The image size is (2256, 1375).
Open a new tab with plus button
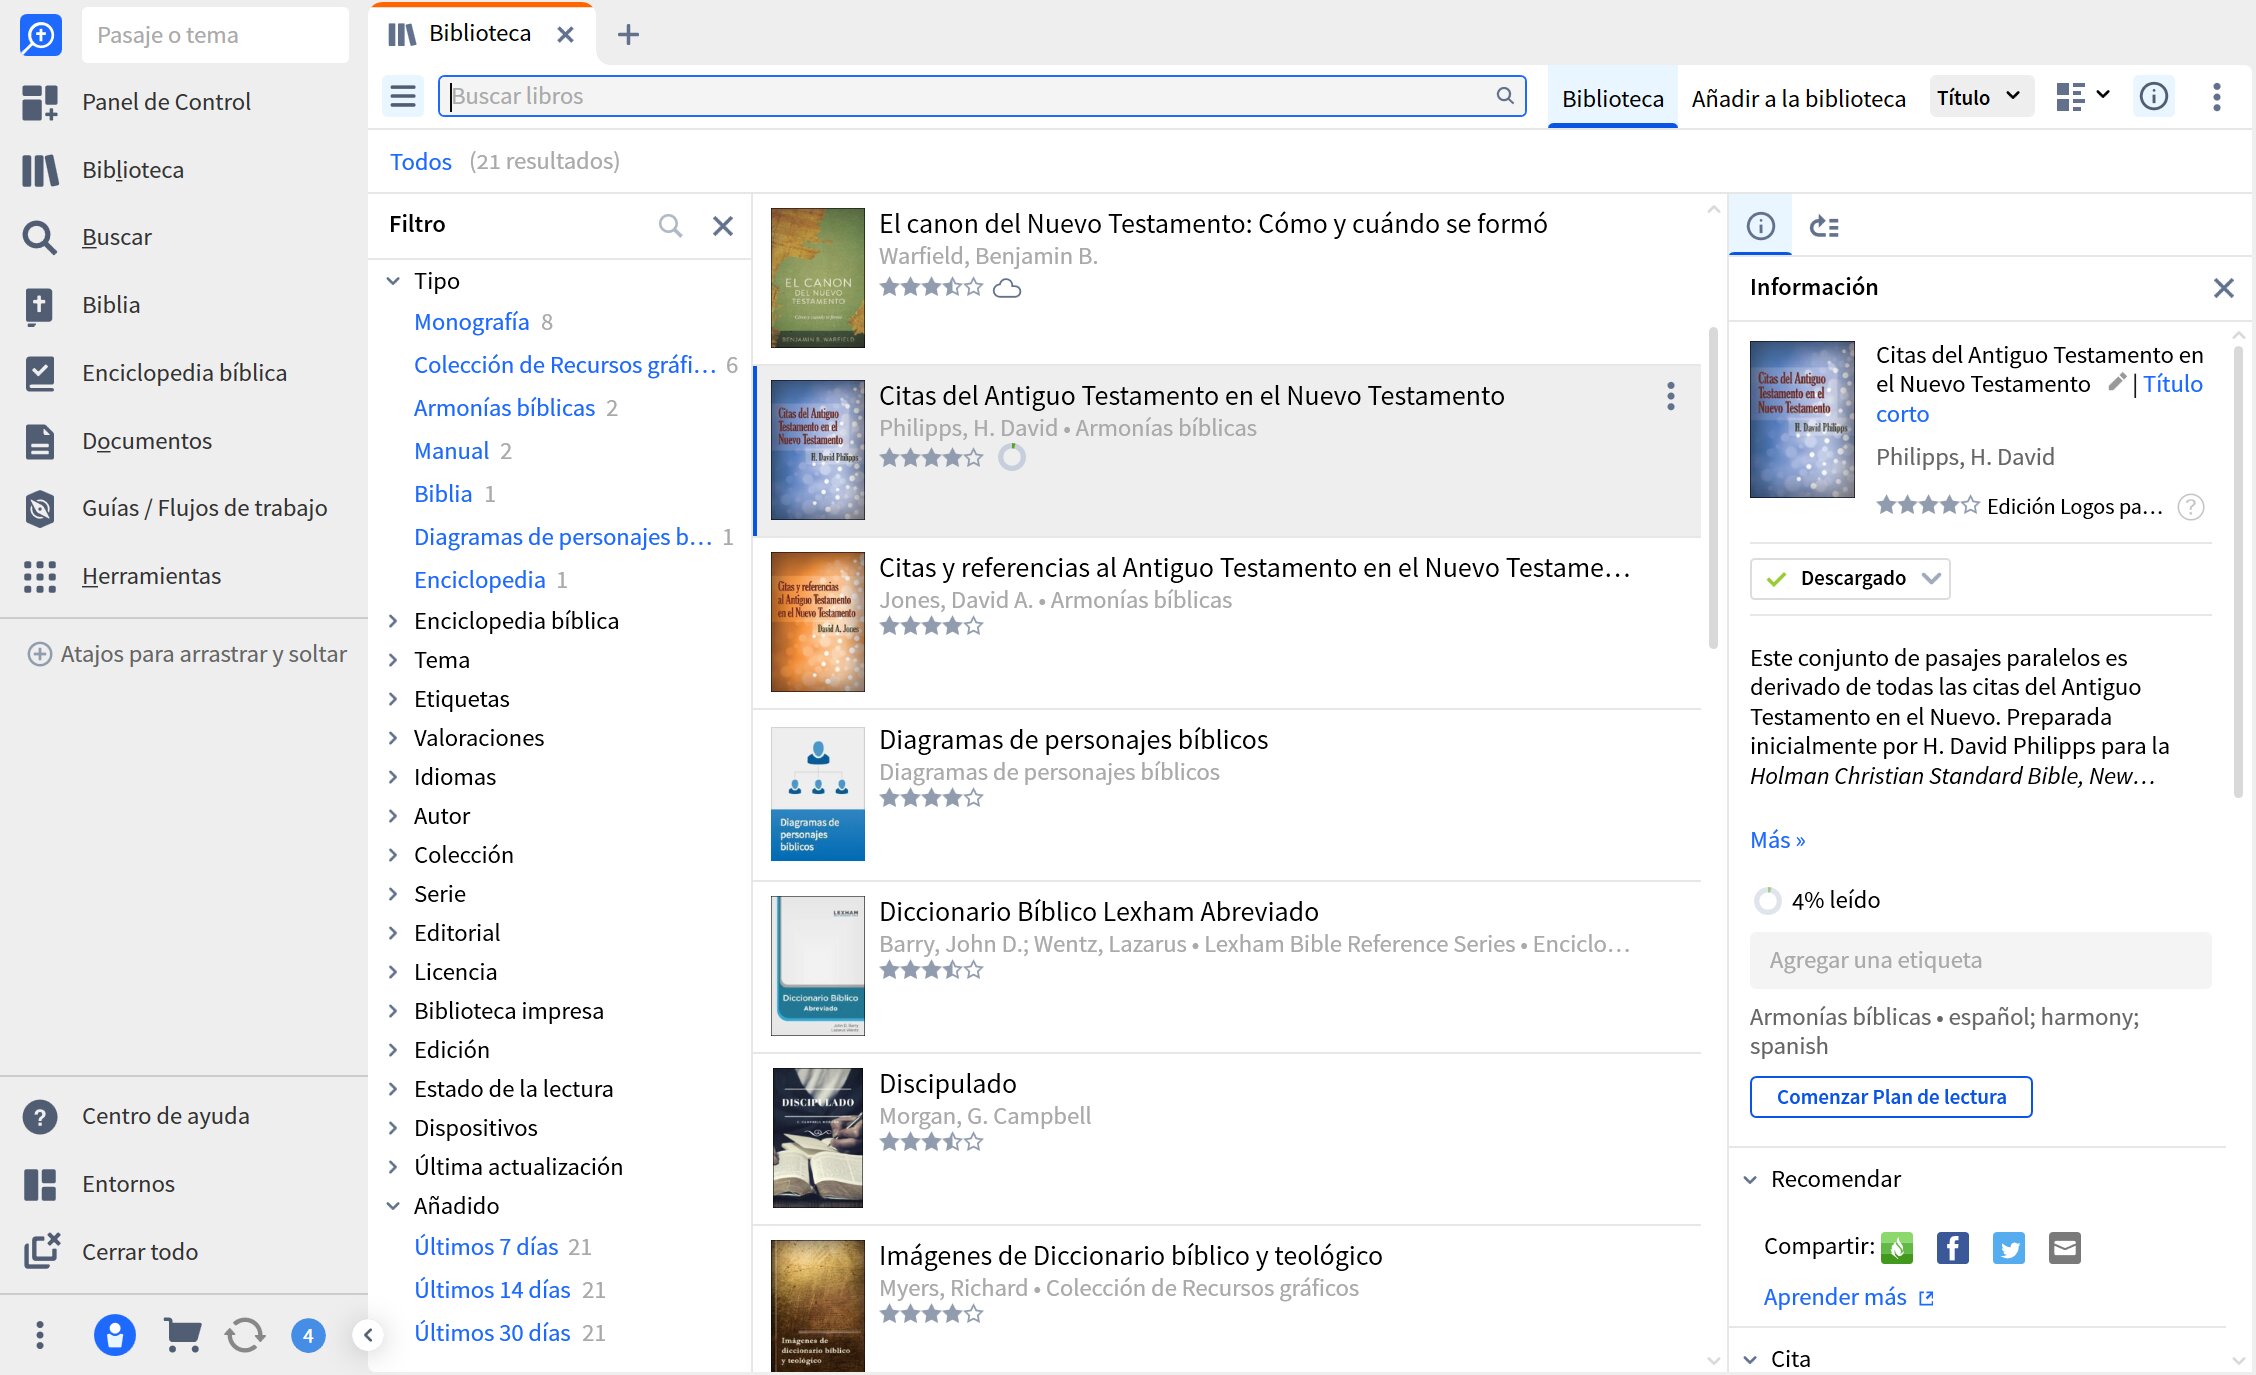pyautogui.click(x=628, y=35)
